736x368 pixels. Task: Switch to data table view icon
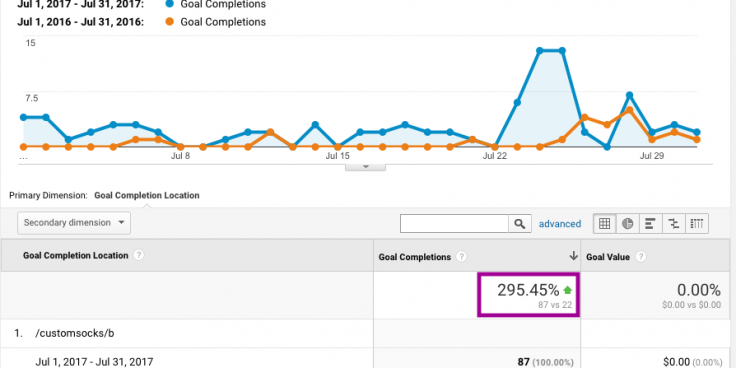coord(605,224)
